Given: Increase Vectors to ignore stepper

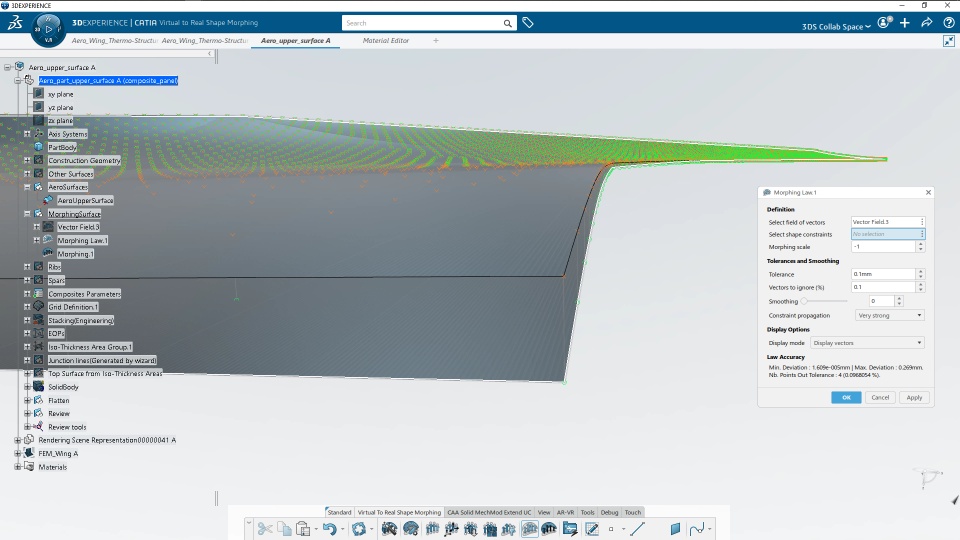Looking at the screenshot, I should click(x=920, y=284).
